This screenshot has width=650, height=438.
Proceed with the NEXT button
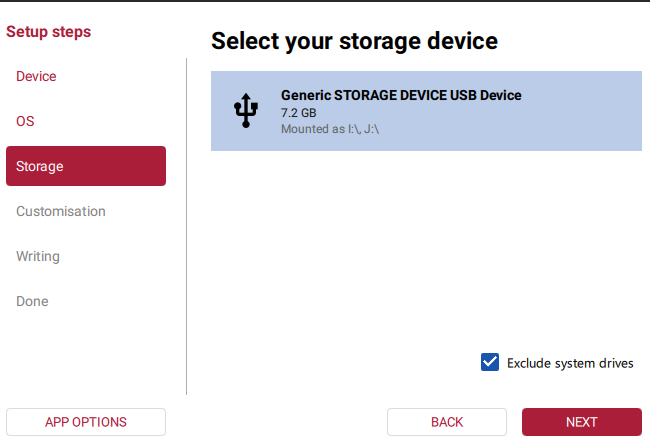click(581, 422)
